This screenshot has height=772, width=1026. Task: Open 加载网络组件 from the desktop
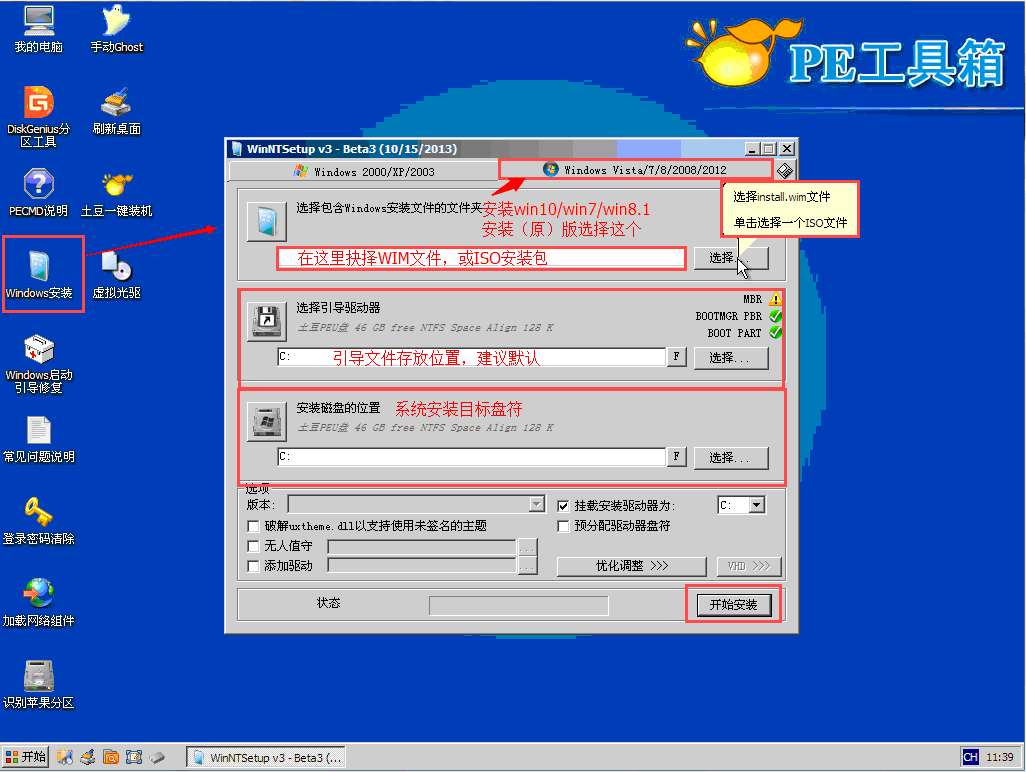[x=38, y=598]
